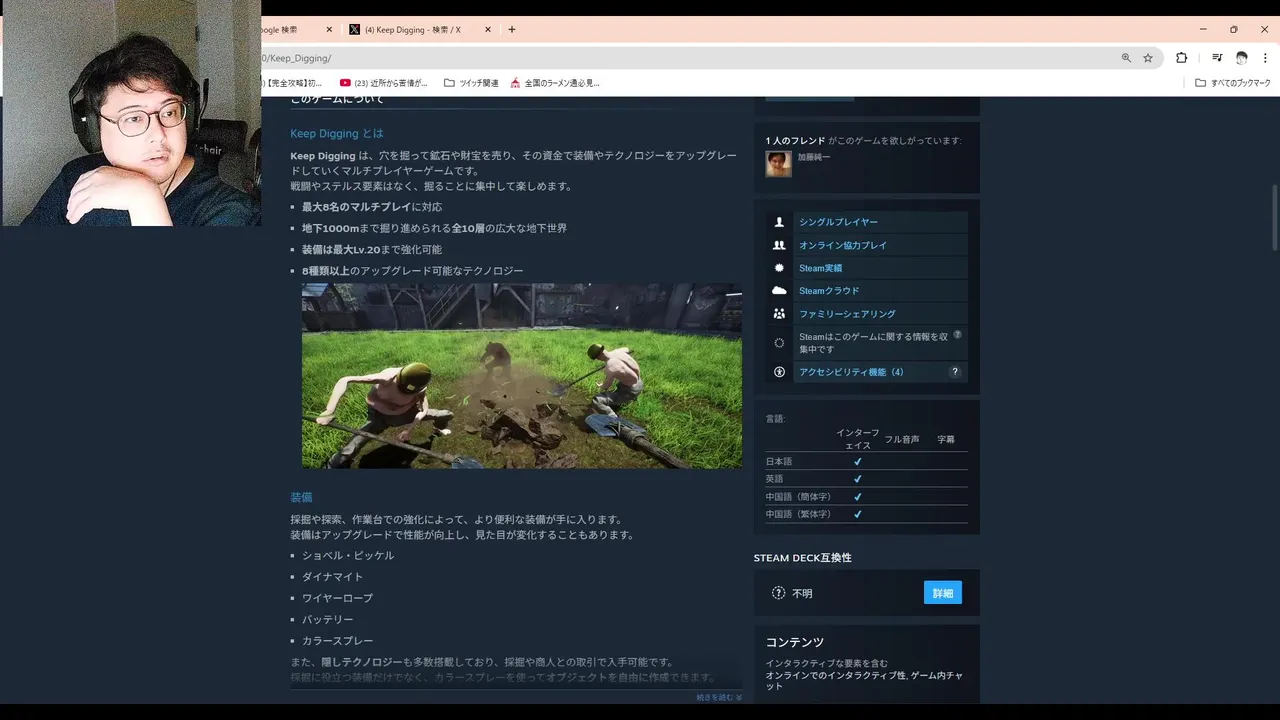Open the browser extensions puzzle icon
The width and height of the screenshot is (1280, 720).
(1181, 58)
